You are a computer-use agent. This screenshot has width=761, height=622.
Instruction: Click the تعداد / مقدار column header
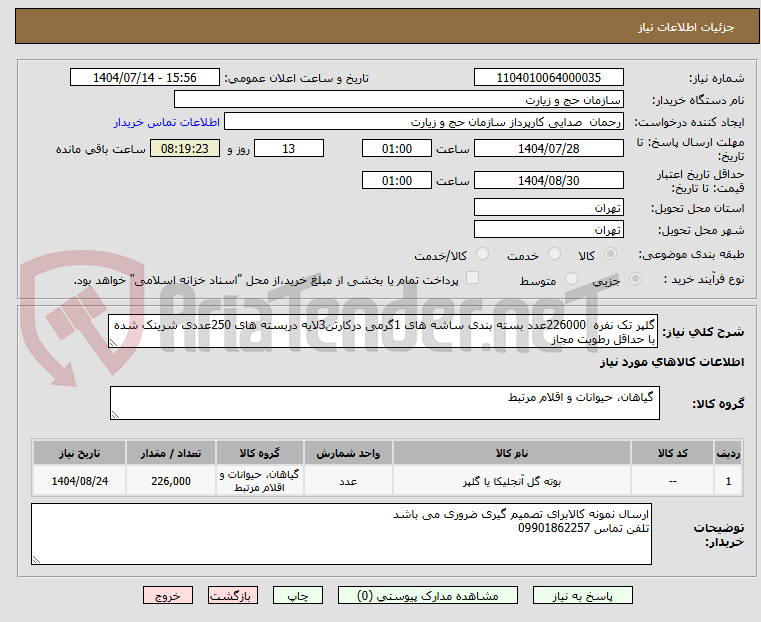click(x=170, y=453)
